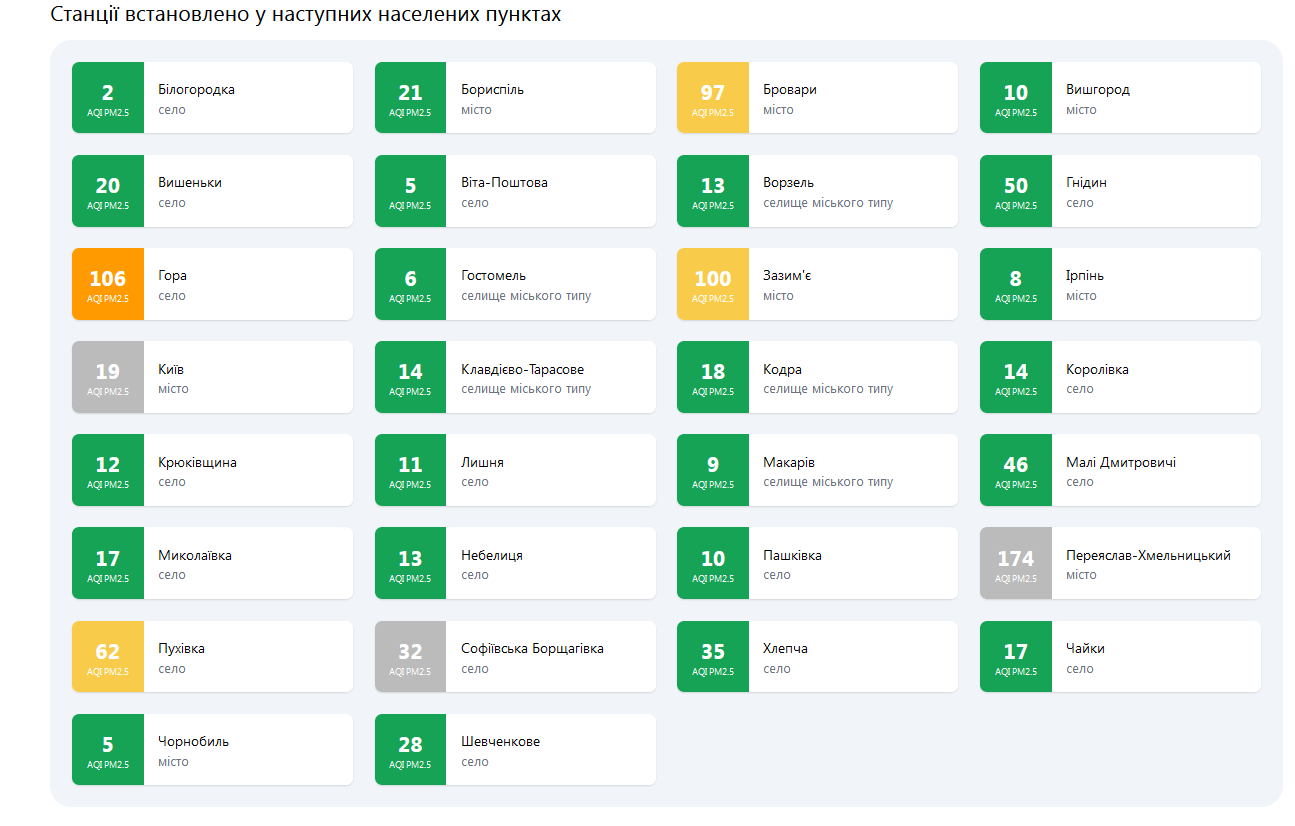Open the Шевченкове village card
The width and height of the screenshot is (1295, 826).
click(514, 750)
